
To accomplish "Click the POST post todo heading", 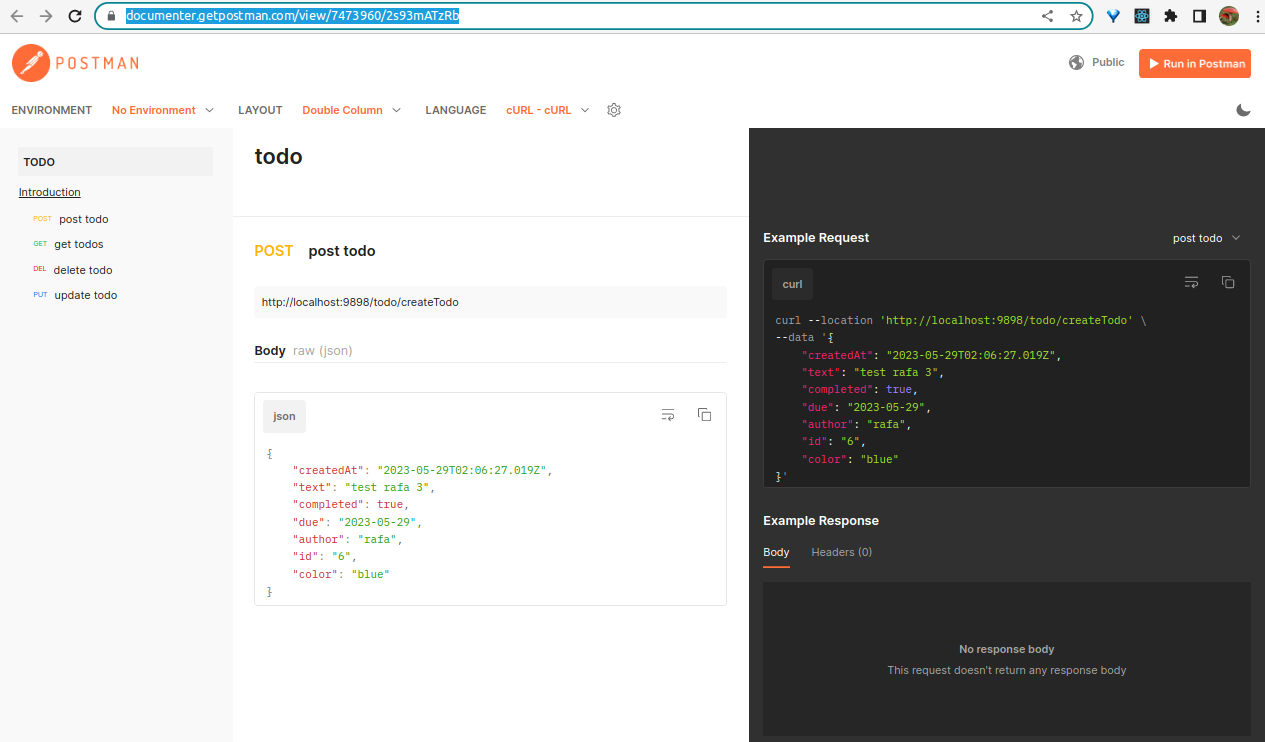I will point(315,251).
